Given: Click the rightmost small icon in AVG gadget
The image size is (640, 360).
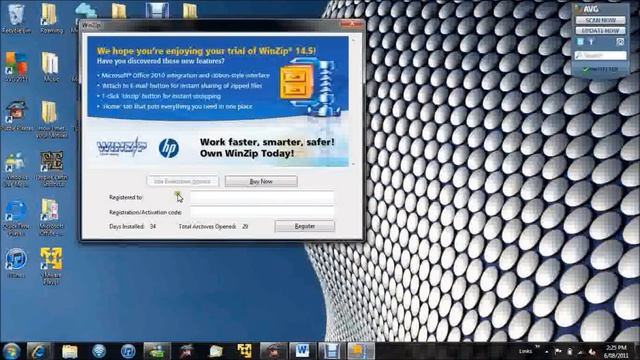Looking at the screenshot, I should [620, 42].
